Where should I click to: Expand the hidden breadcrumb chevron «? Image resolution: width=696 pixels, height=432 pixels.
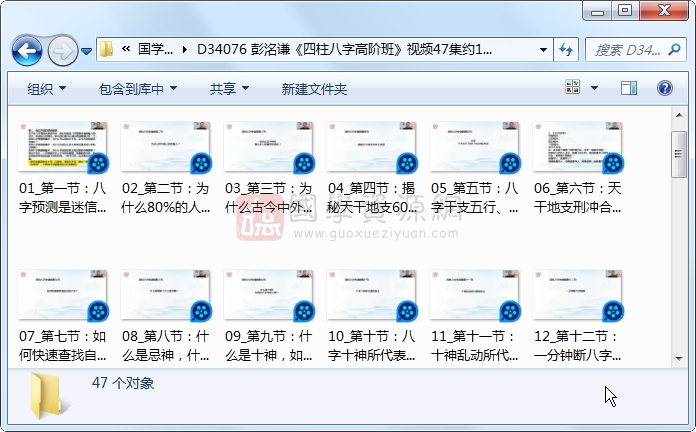(x=126, y=49)
